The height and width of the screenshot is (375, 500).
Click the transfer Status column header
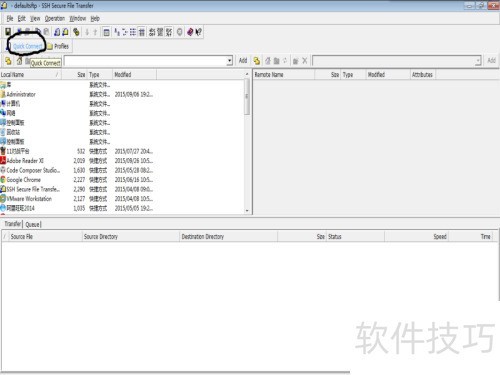(x=355, y=237)
